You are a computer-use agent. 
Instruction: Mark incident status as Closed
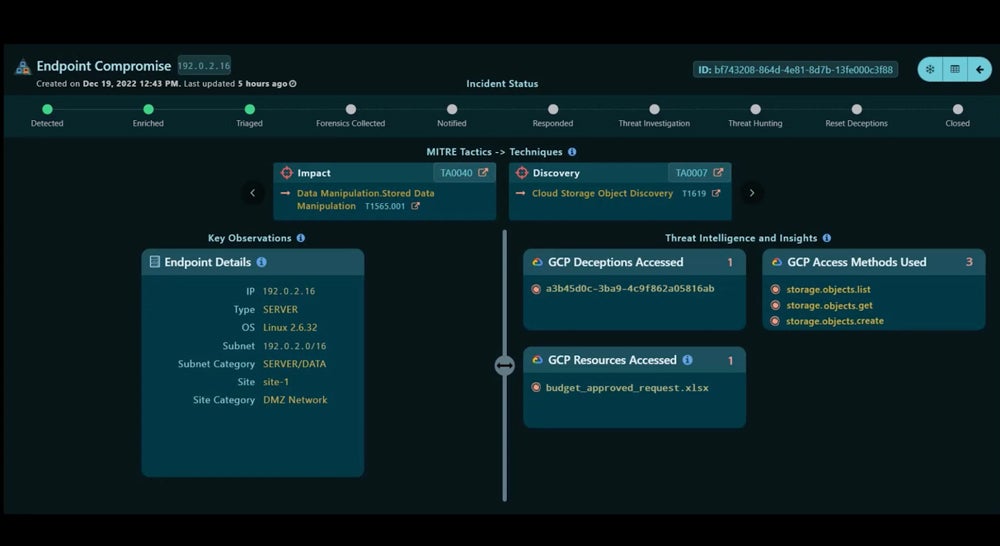[957, 110]
